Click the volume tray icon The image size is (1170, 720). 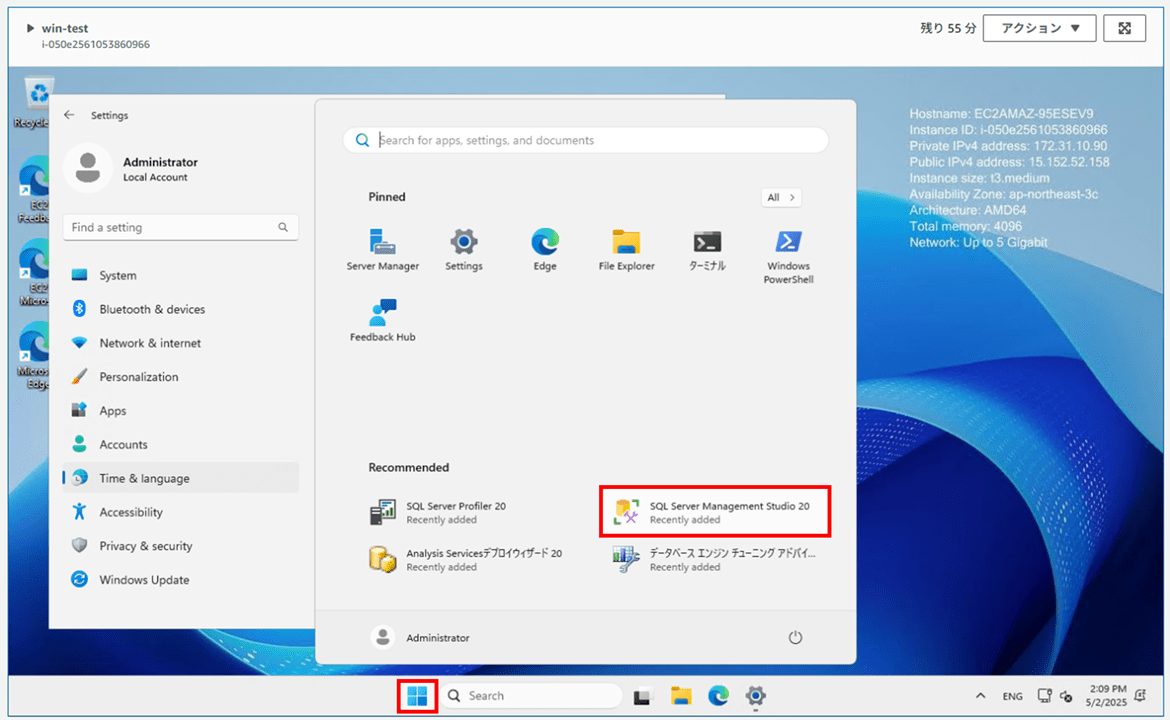1066,697
